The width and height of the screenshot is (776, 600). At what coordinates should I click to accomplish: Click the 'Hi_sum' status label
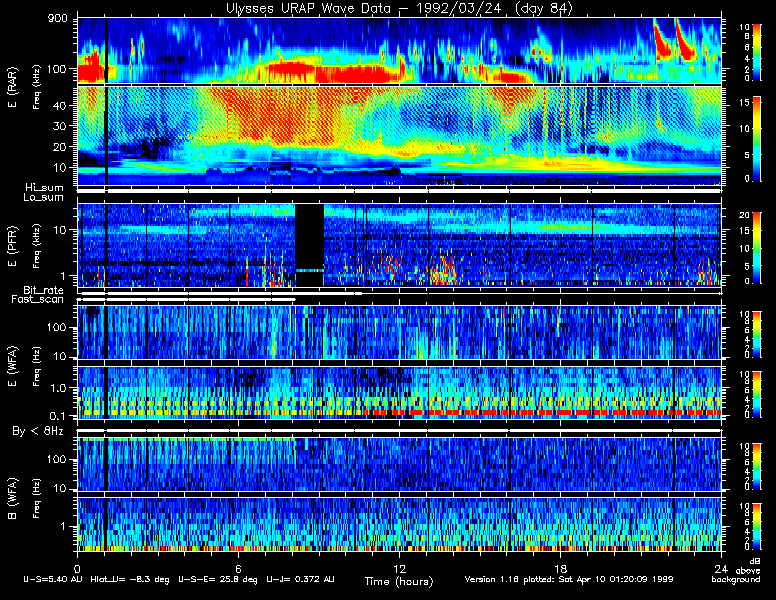pos(45,188)
